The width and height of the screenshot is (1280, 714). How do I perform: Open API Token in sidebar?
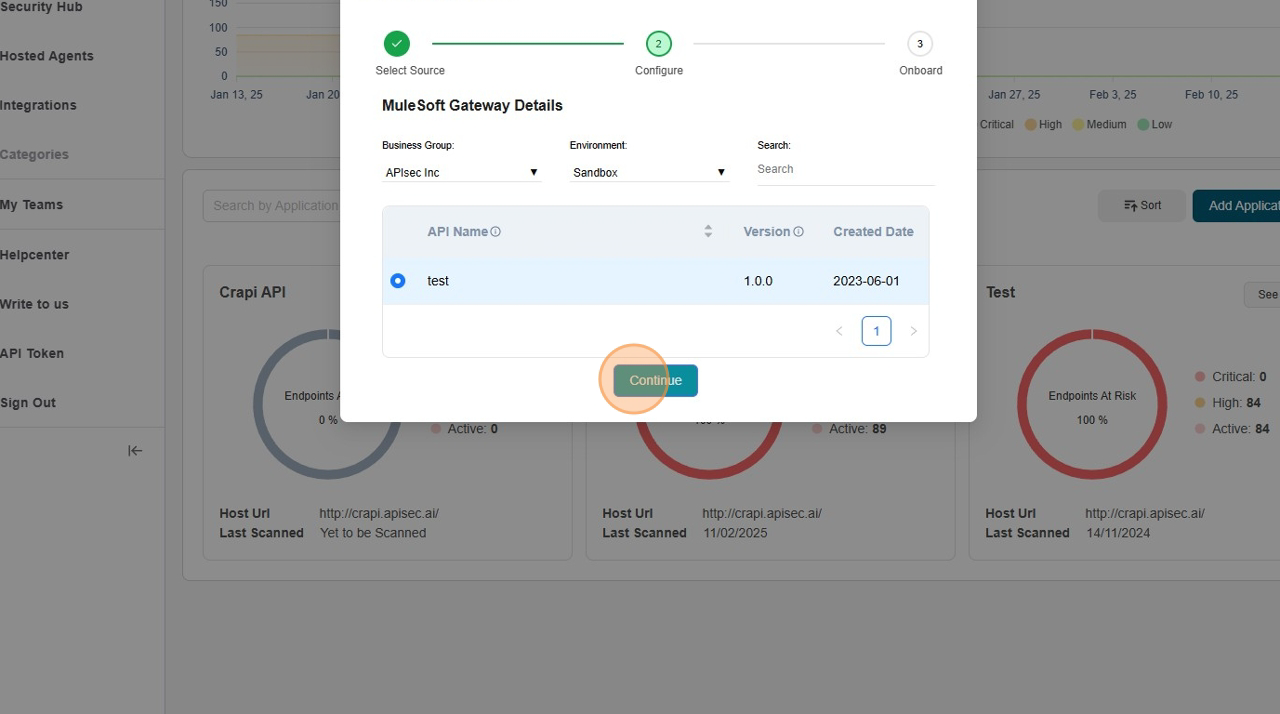point(32,353)
